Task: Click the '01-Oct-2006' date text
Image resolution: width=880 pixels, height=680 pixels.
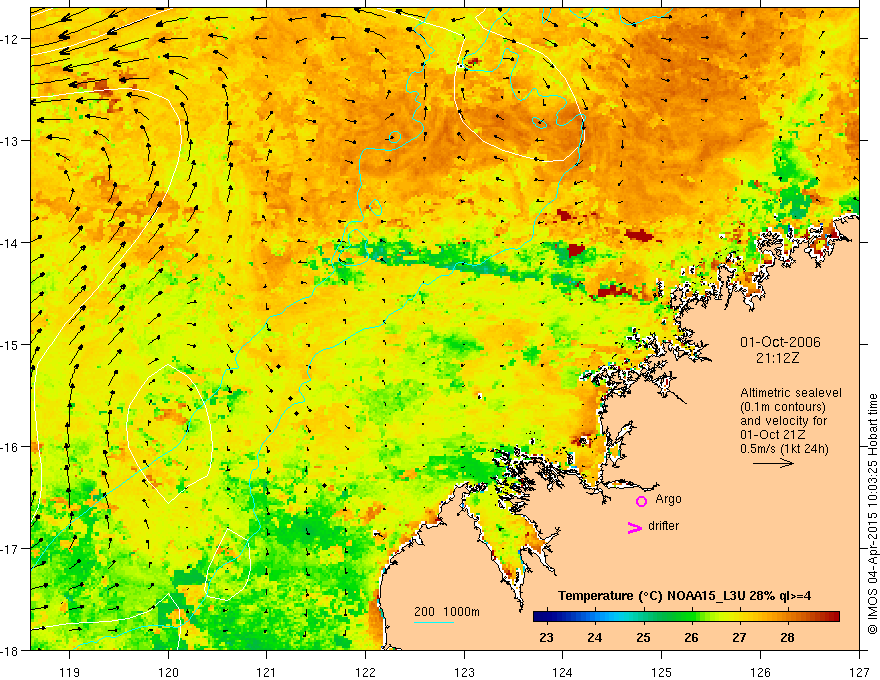Action: pos(780,342)
